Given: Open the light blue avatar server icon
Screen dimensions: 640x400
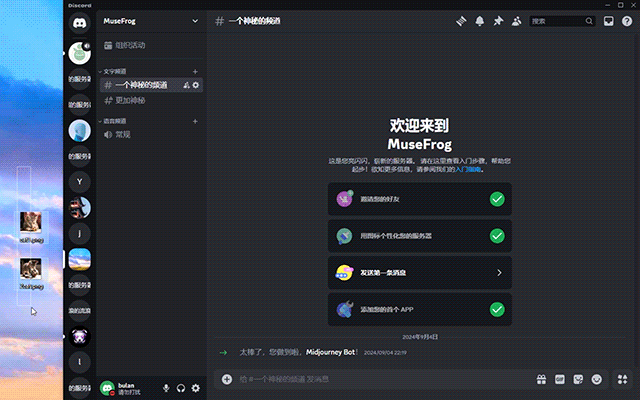Looking at the screenshot, I should (79, 131).
